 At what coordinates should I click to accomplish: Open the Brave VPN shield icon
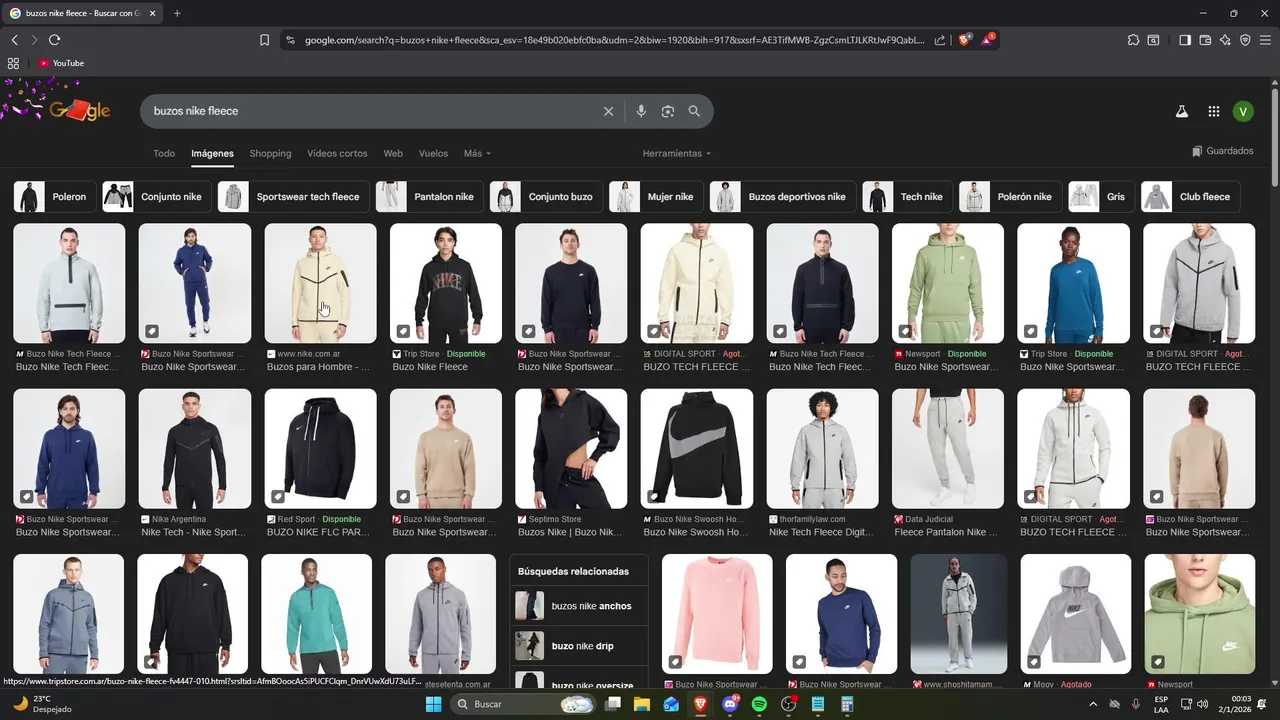(x=1245, y=40)
